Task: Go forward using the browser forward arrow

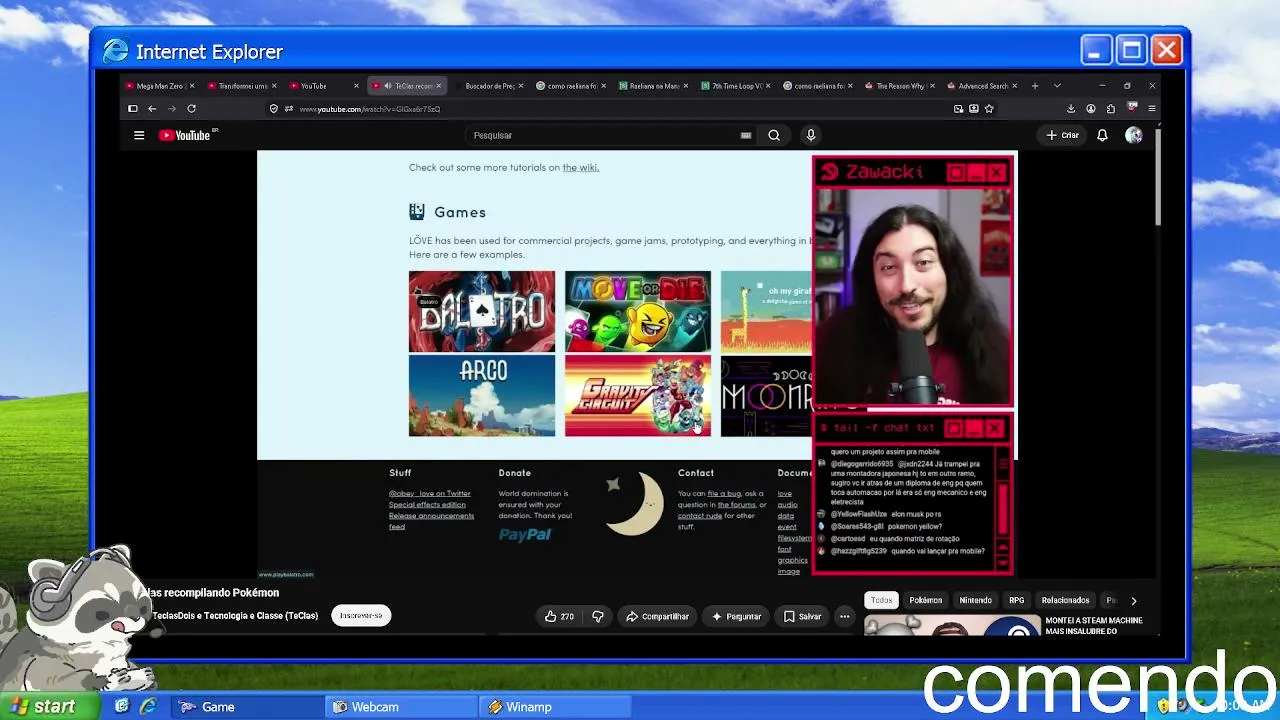Action: point(172,109)
